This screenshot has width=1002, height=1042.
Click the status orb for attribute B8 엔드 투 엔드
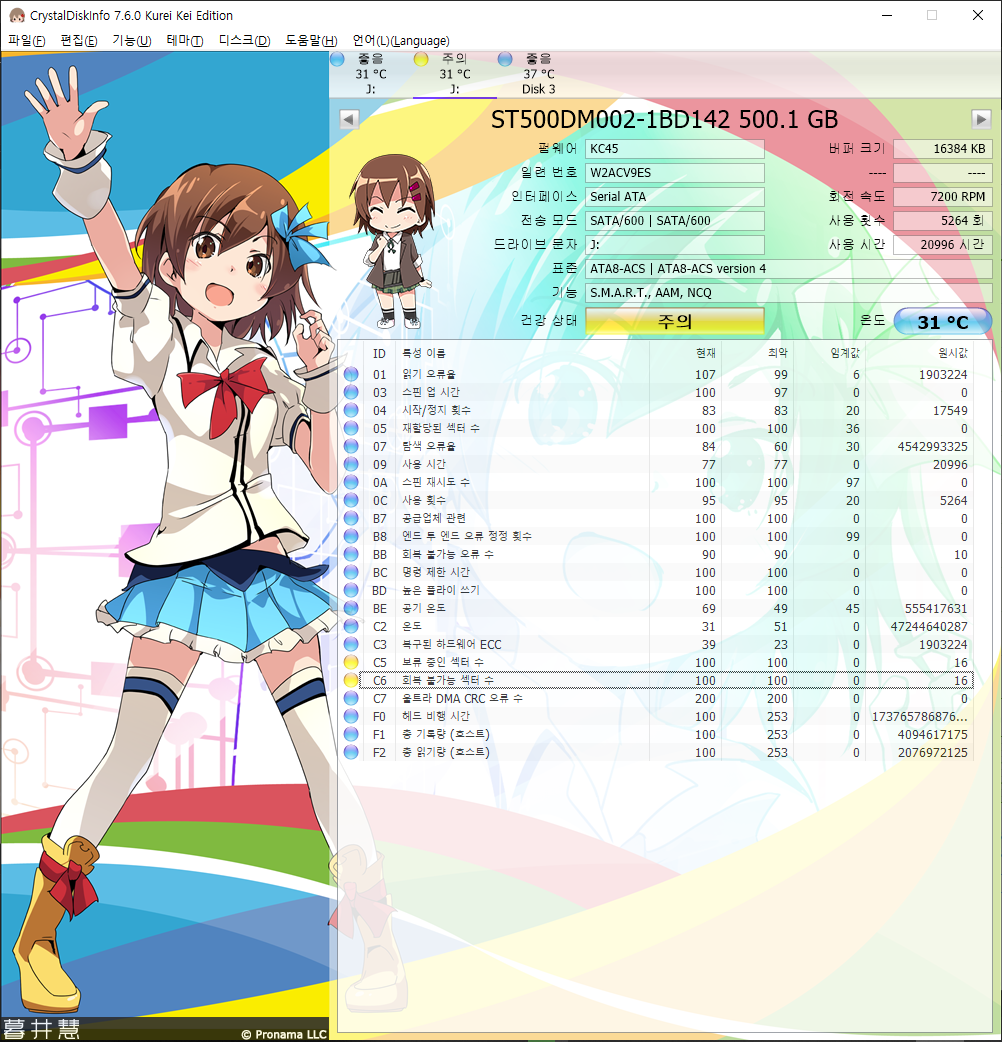(x=351, y=536)
